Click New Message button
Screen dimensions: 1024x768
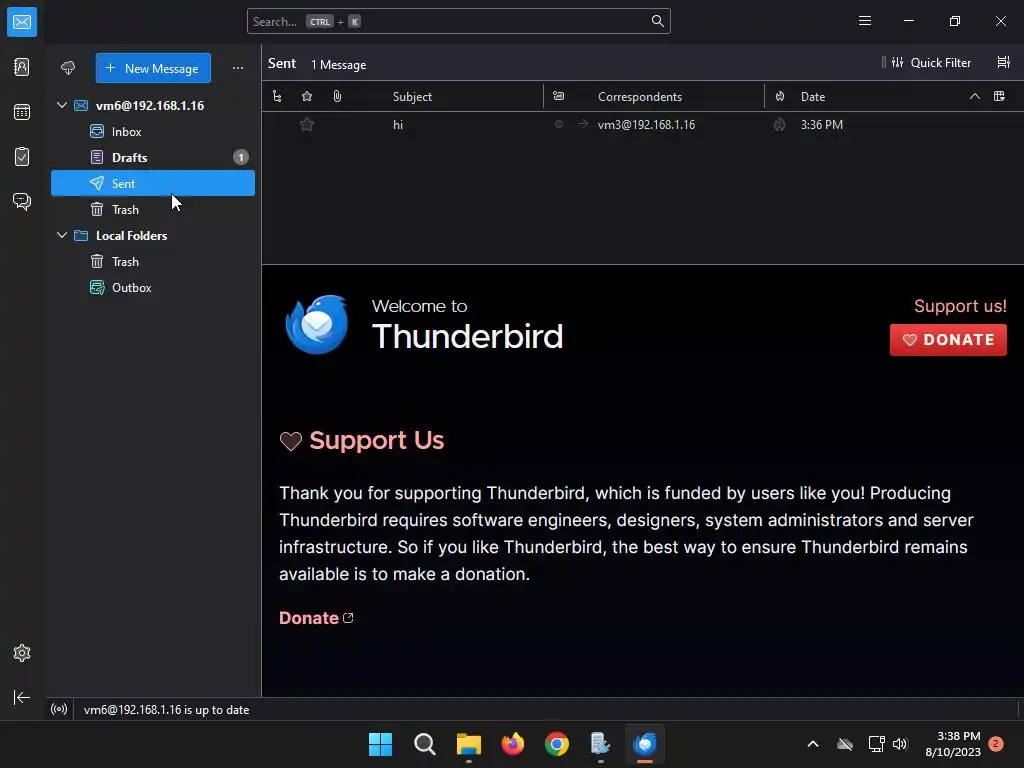coord(153,68)
